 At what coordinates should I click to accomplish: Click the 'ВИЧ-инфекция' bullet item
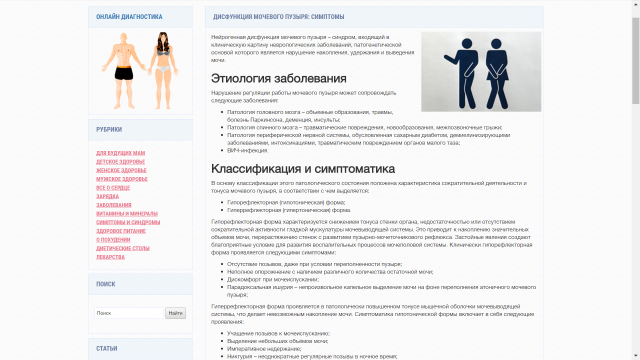click(248, 150)
